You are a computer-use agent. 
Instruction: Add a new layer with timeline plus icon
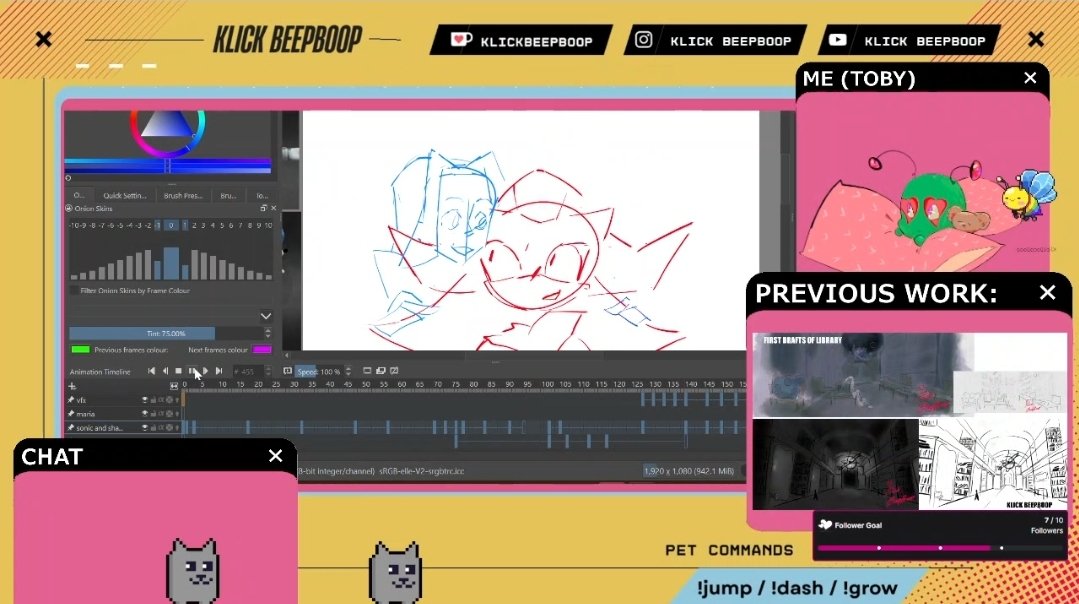72,386
